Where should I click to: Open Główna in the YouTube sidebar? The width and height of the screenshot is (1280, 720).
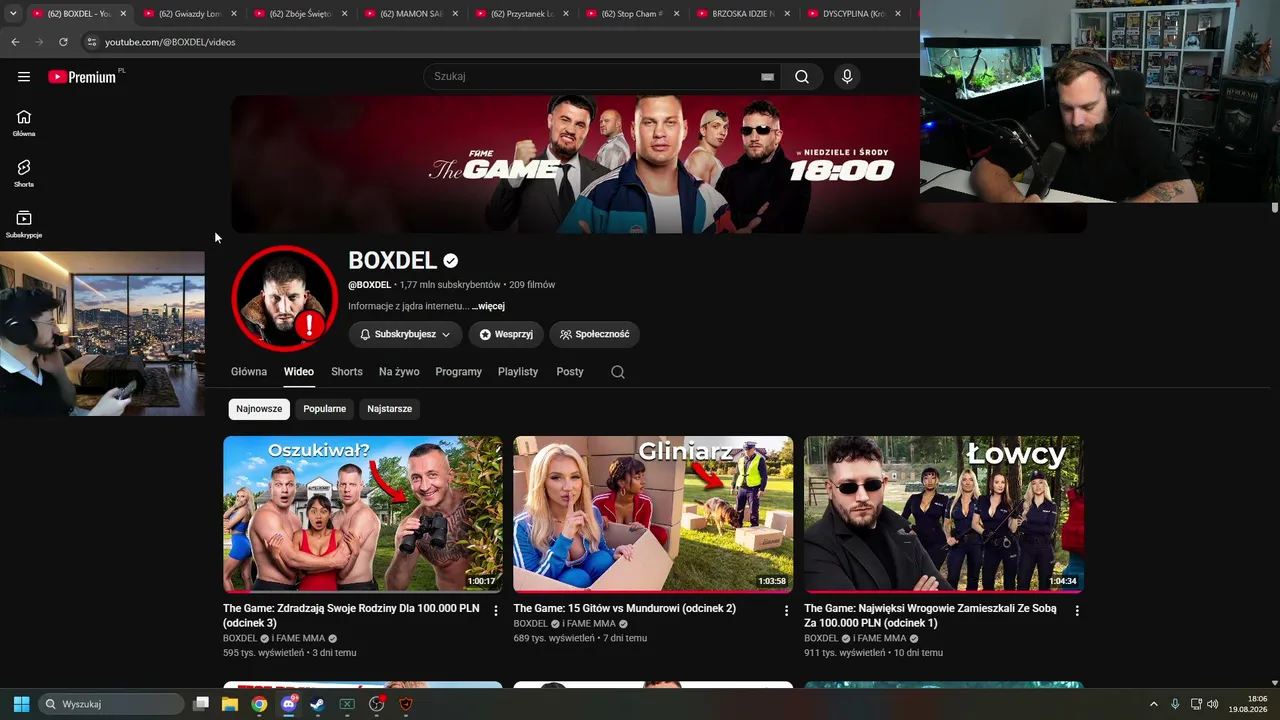coord(24,123)
